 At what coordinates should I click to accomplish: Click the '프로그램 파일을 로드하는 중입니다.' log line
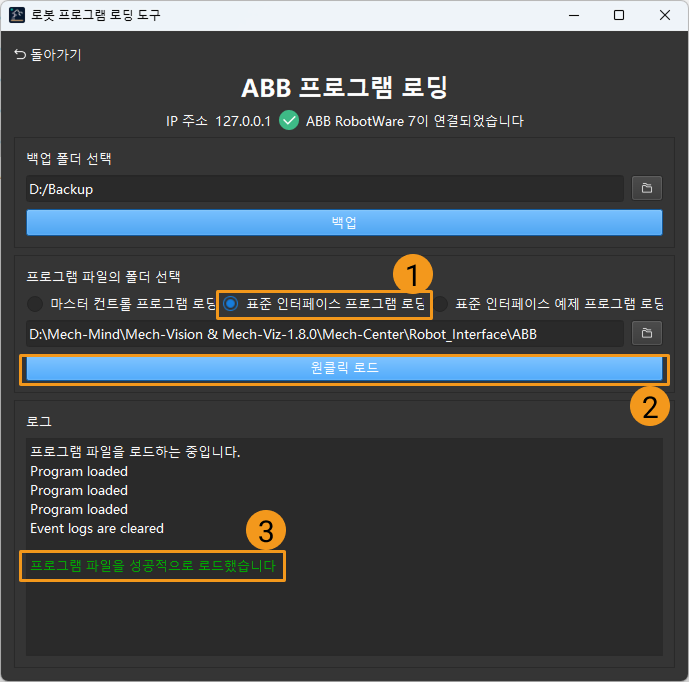pos(135,452)
